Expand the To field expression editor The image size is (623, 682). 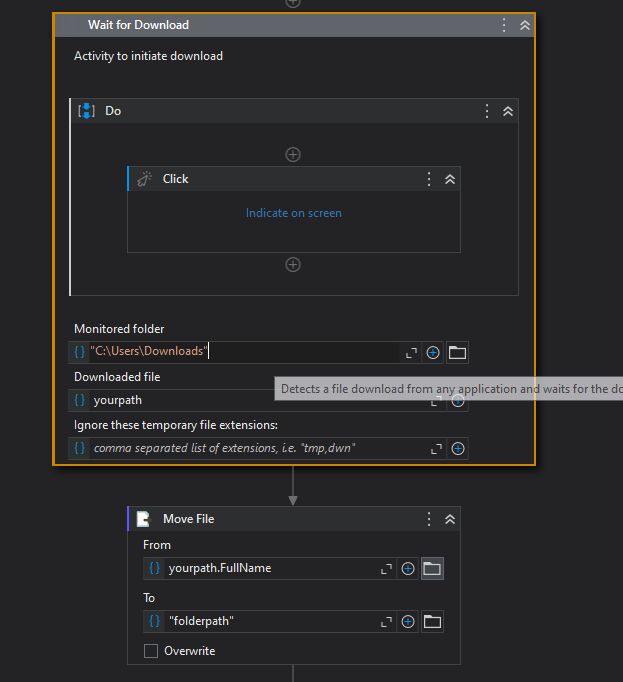click(386, 622)
